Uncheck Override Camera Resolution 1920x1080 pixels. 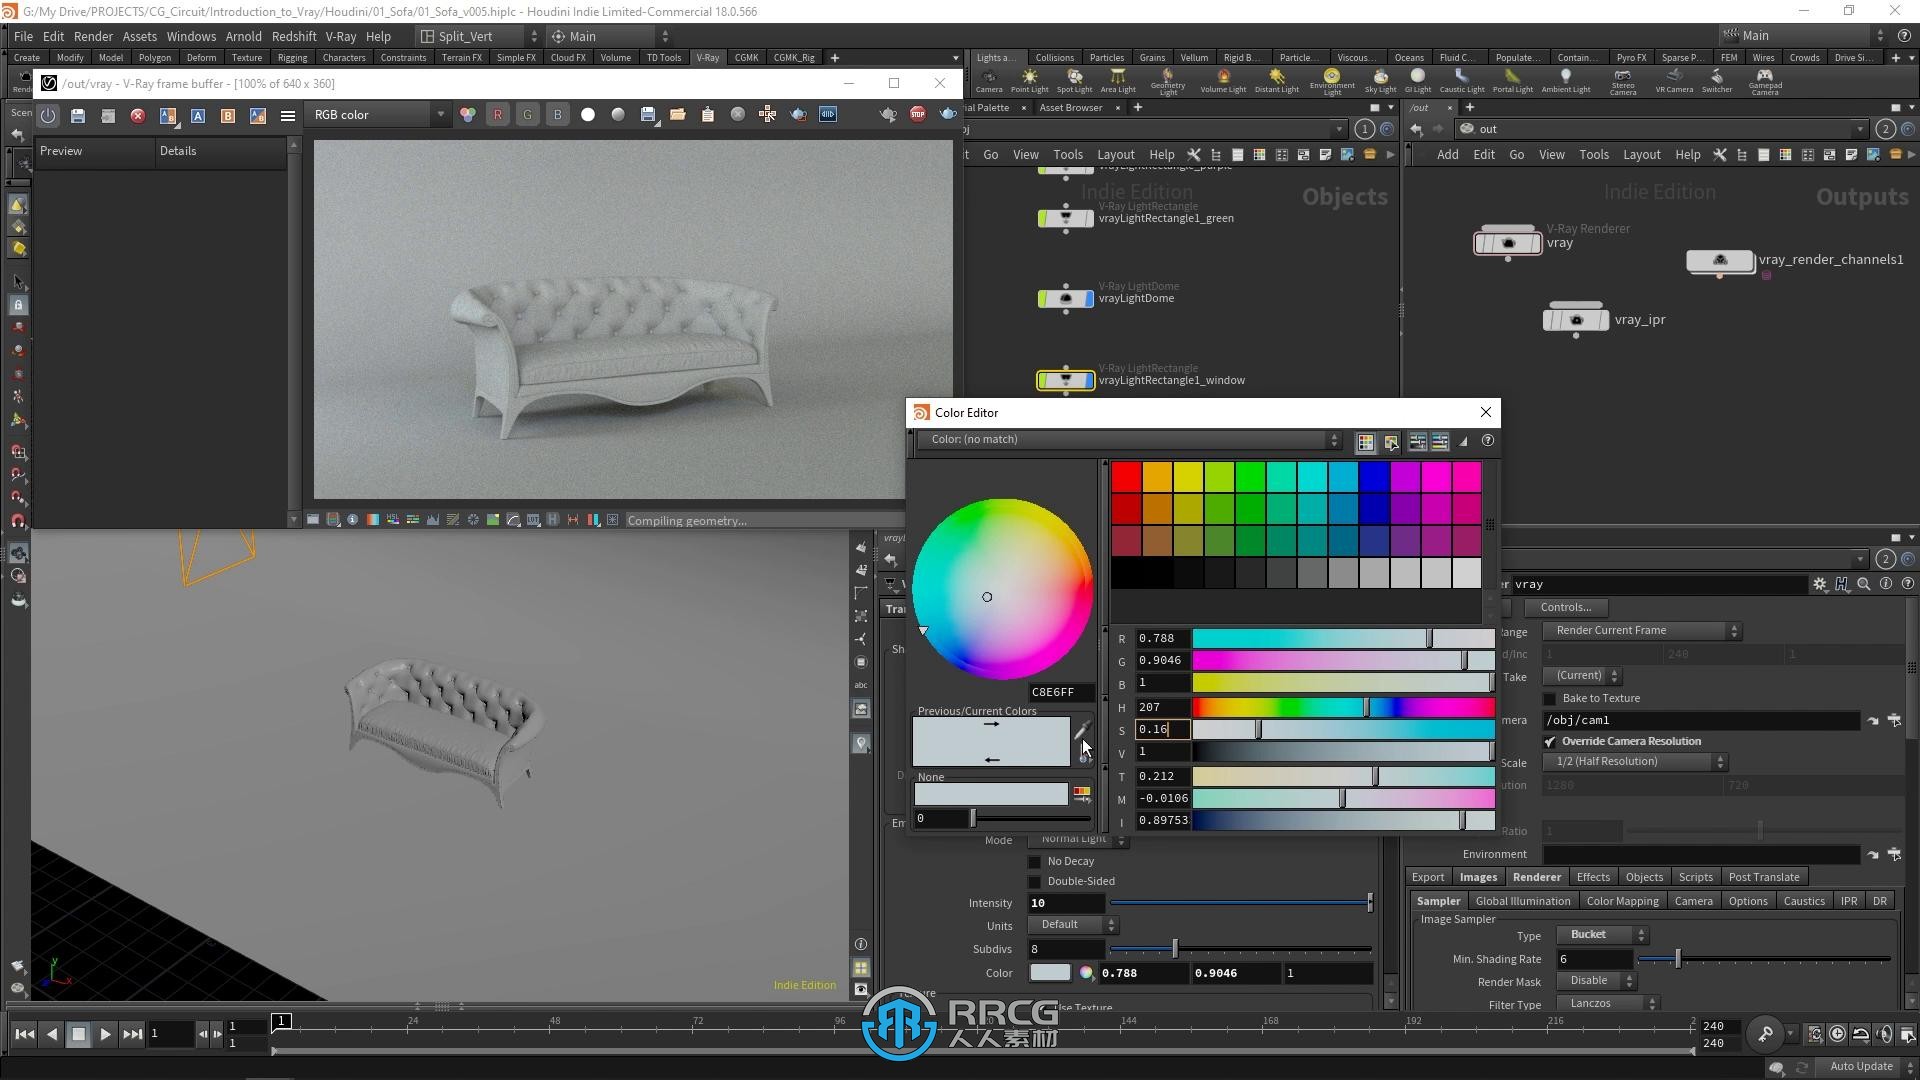[1550, 742]
